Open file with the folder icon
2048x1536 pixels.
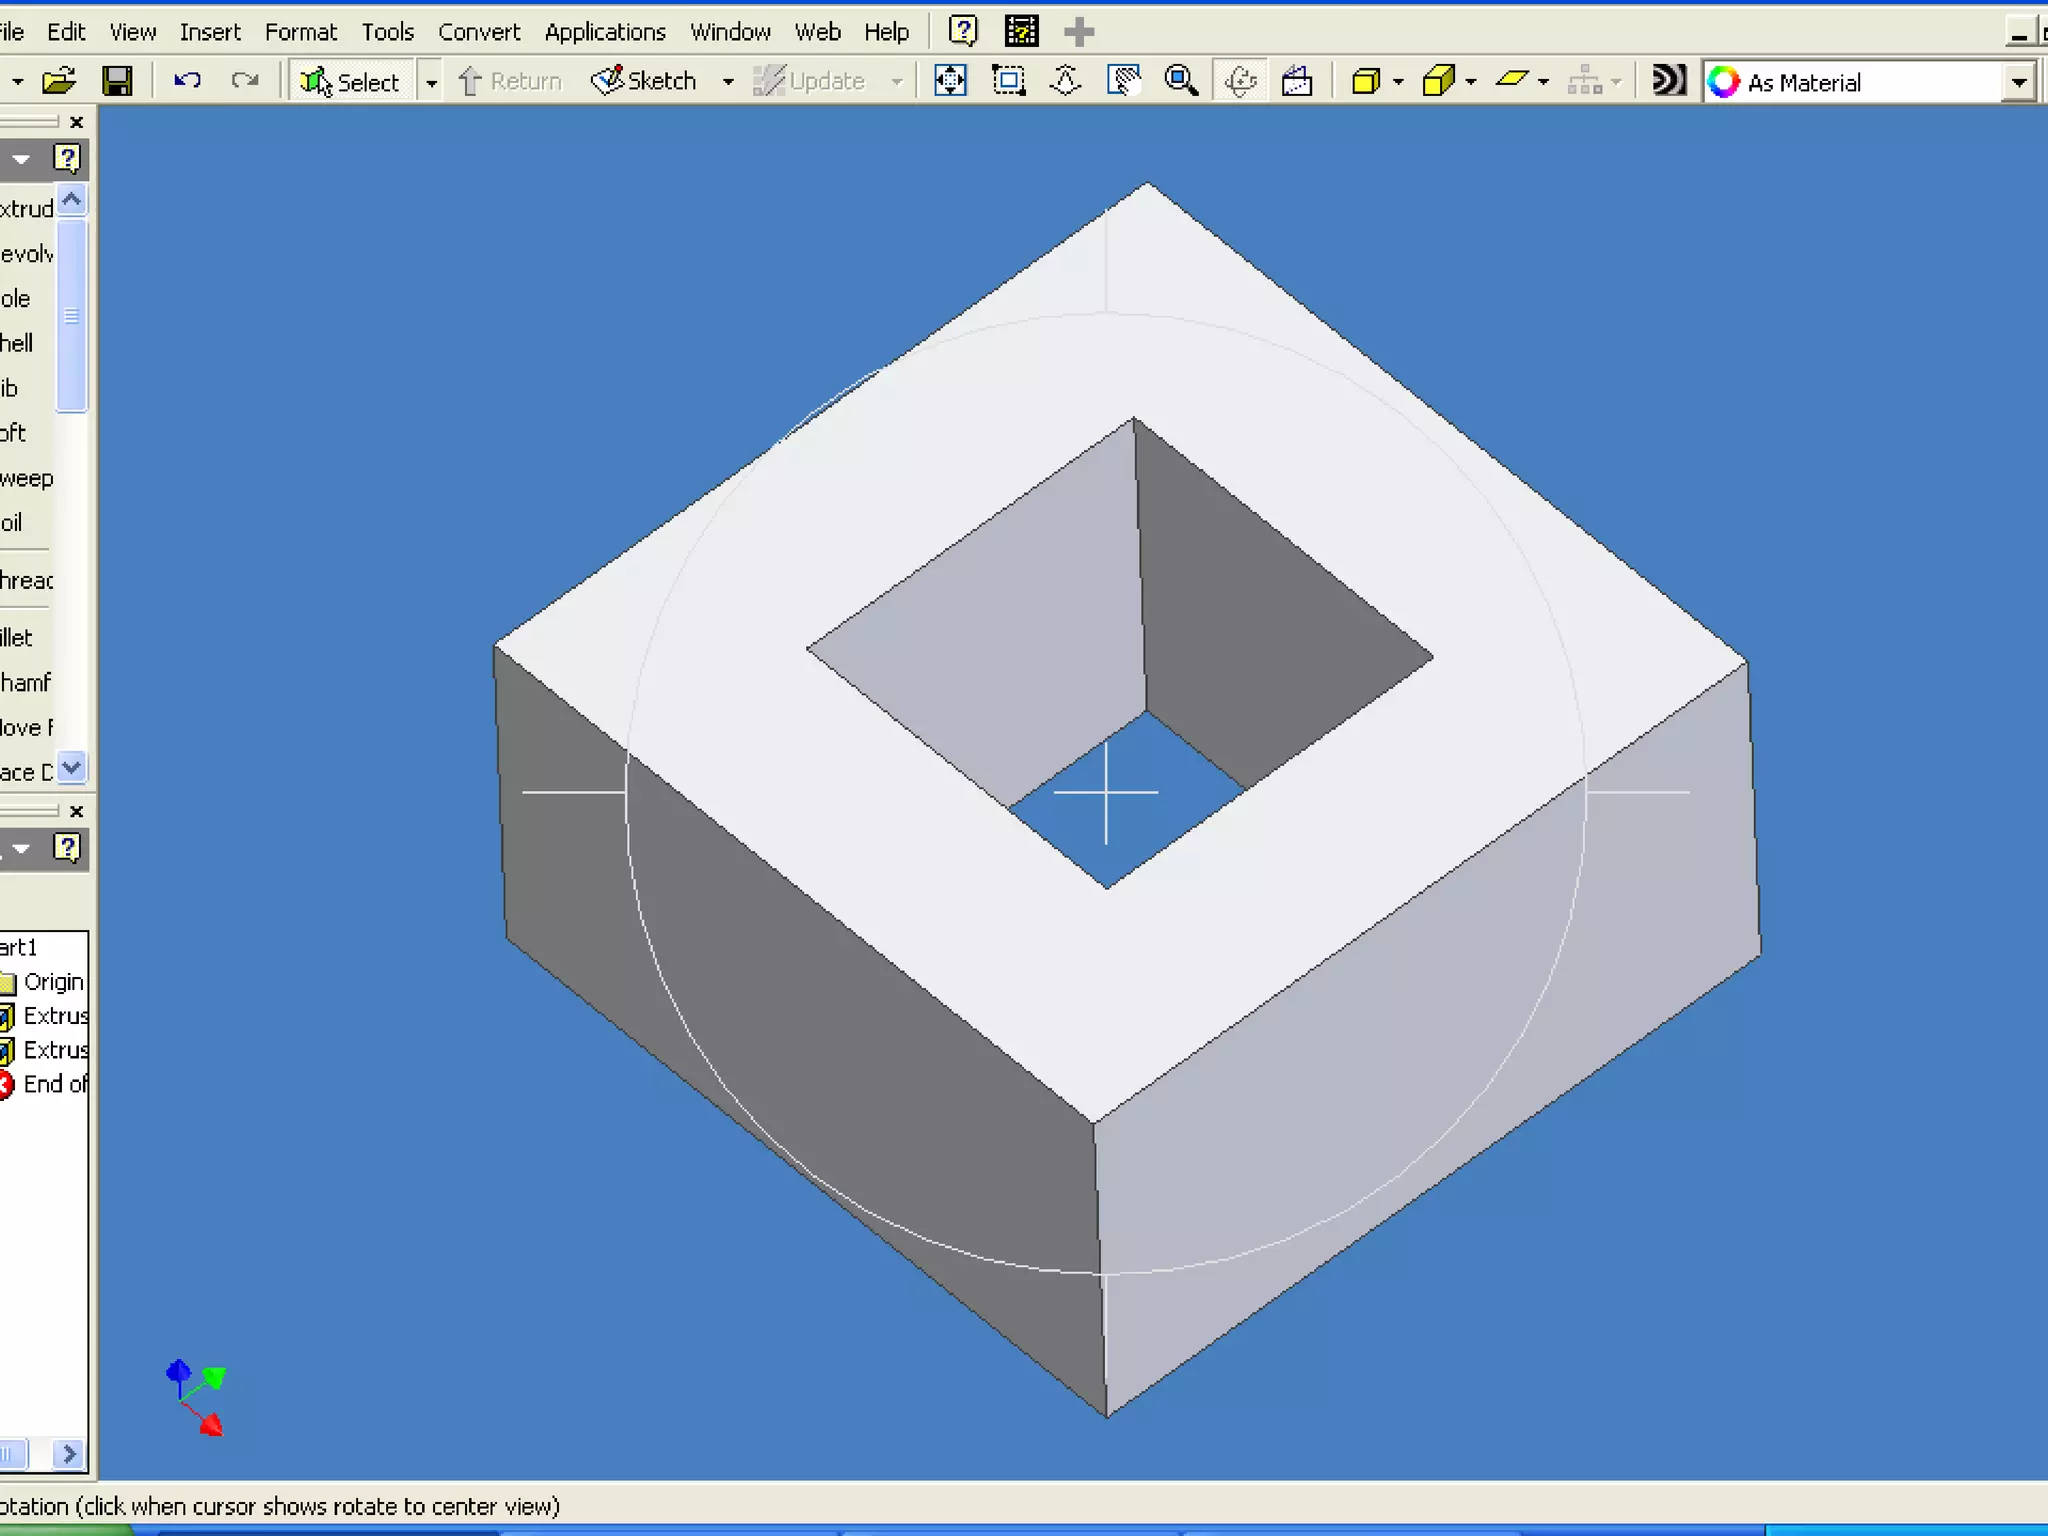pyautogui.click(x=59, y=81)
